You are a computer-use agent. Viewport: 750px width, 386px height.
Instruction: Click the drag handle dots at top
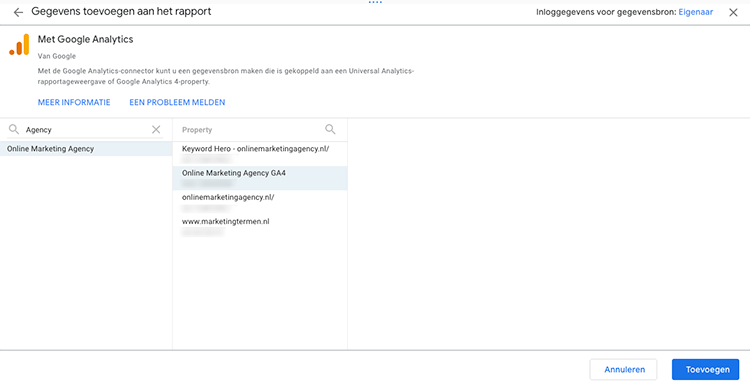tap(375, 2)
